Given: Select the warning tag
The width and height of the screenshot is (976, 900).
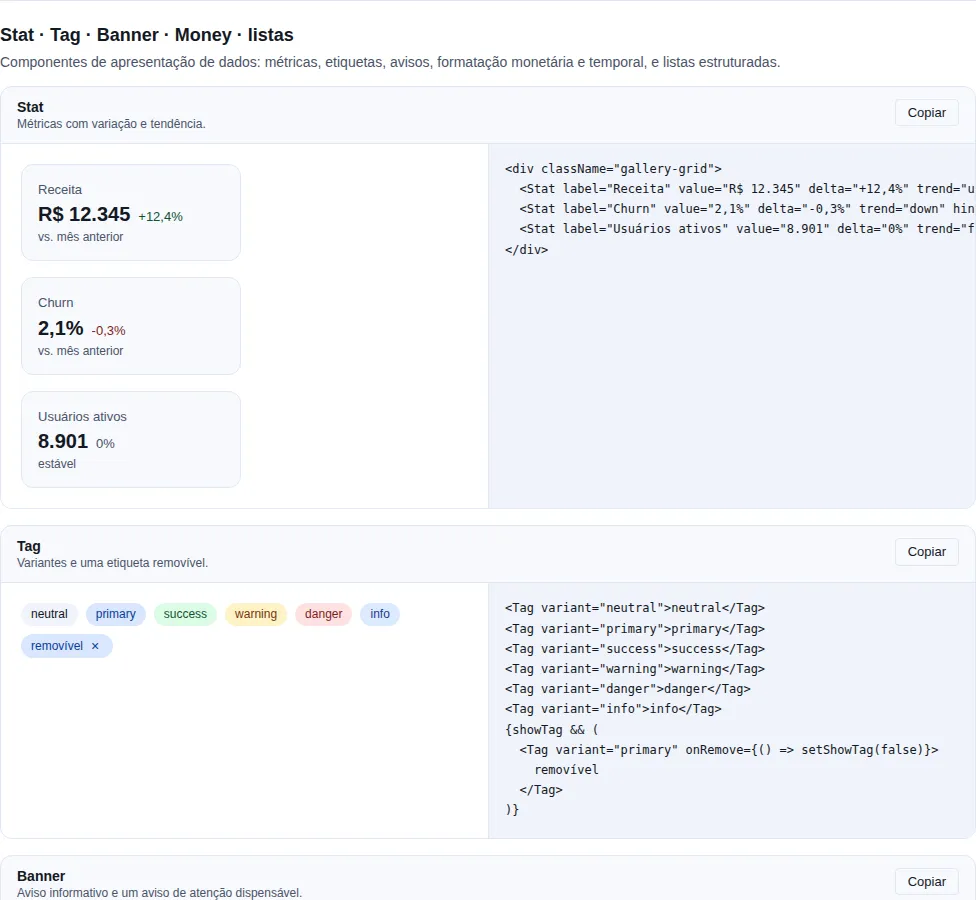Looking at the screenshot, I should (x=256, y=614).
